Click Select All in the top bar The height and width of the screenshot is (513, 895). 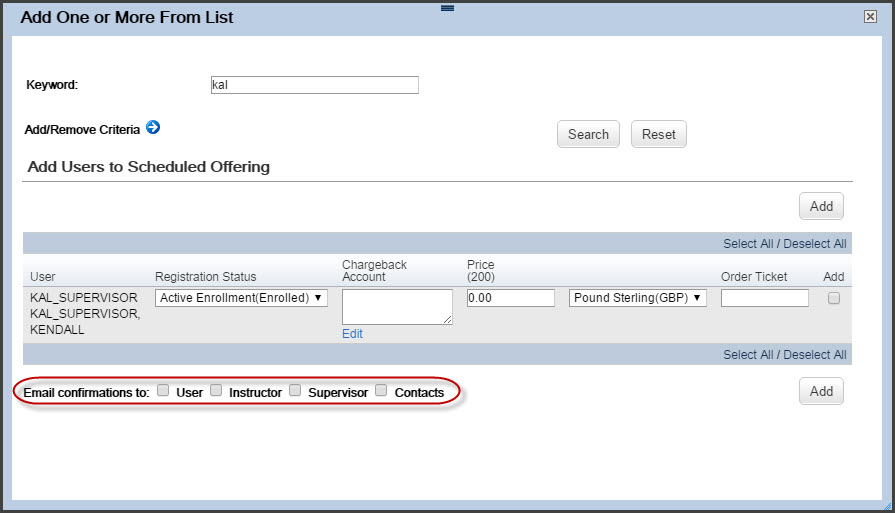point(748,244)
